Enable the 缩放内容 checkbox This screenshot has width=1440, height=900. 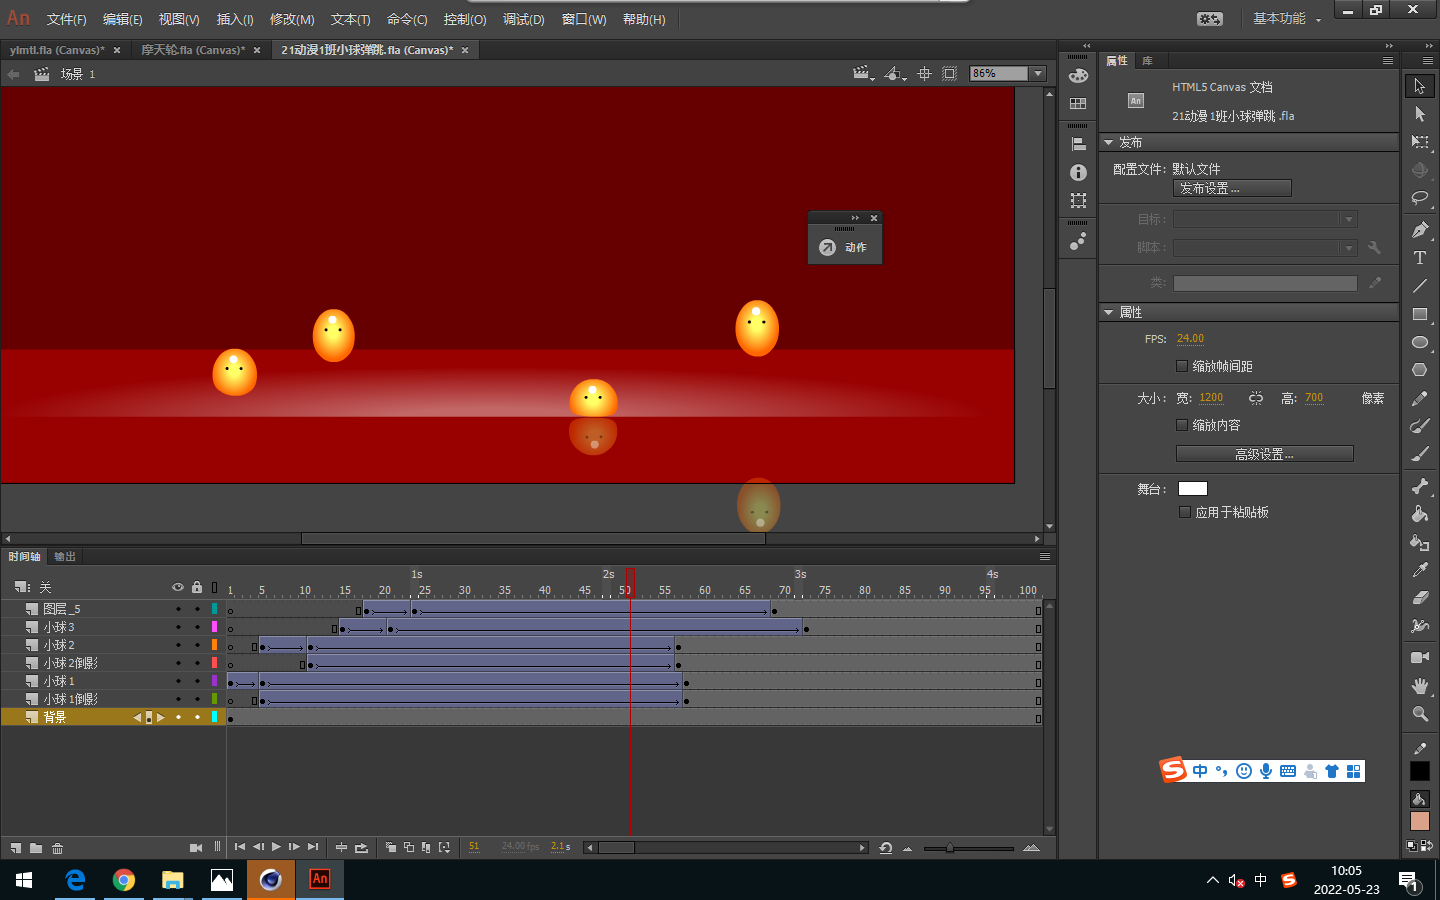click(1182, 425)
